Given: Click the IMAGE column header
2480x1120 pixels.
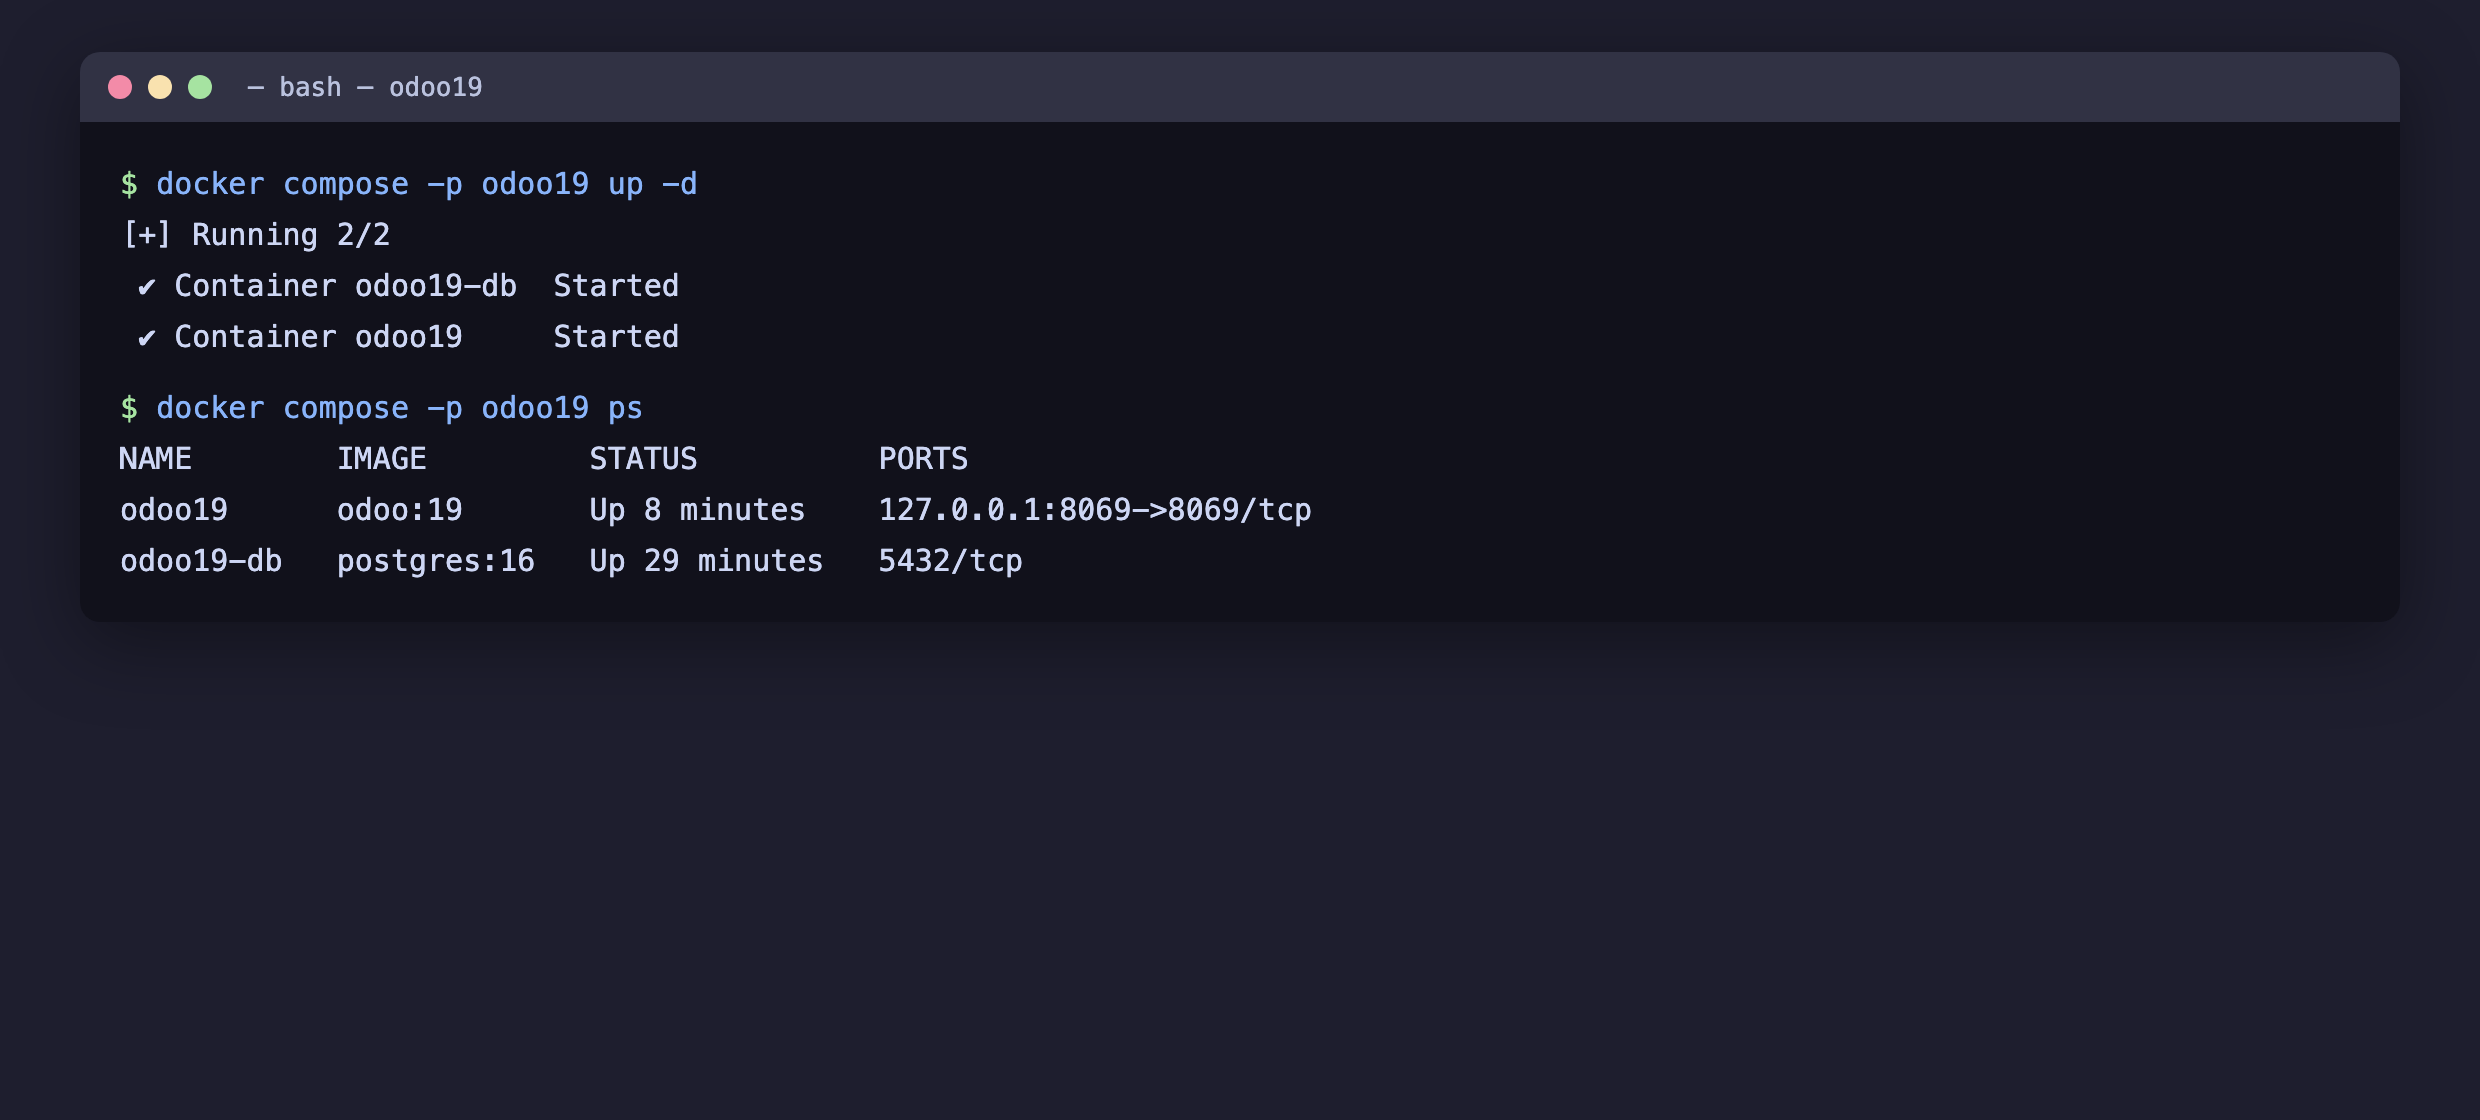Looking at the screenshot, I should 382,459.
